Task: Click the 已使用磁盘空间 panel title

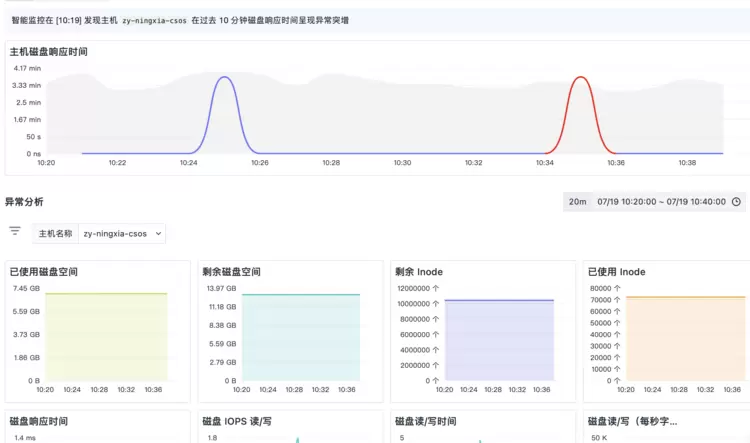Action: click(43, 271)
